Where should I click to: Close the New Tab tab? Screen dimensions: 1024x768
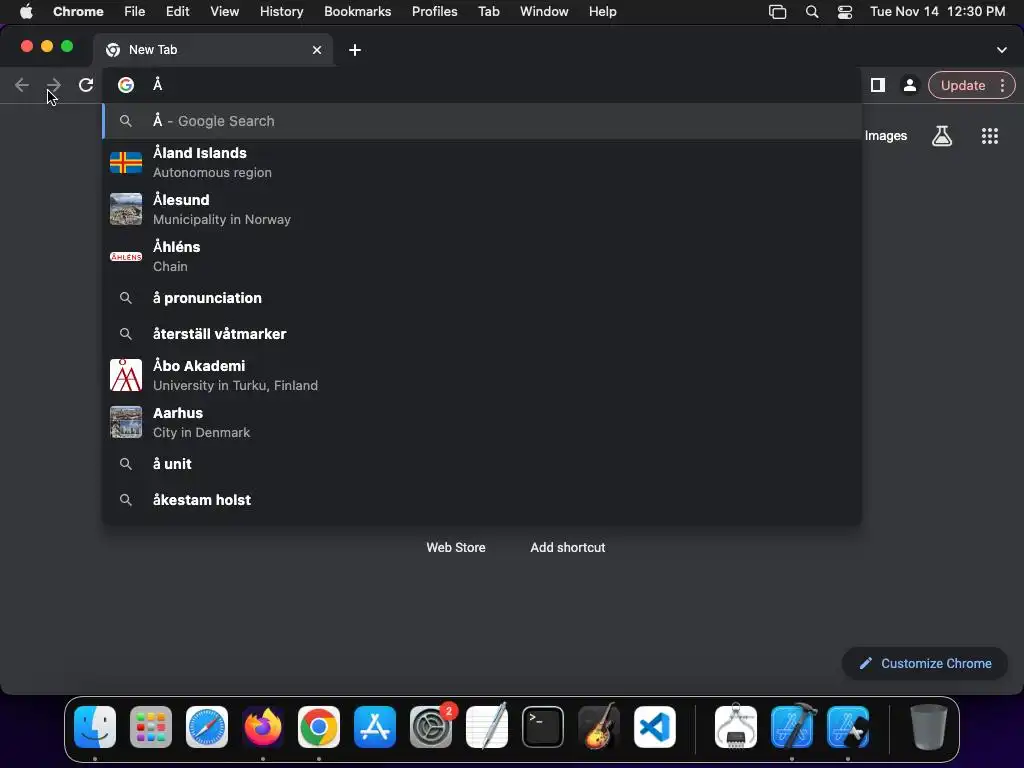point(317,50)
